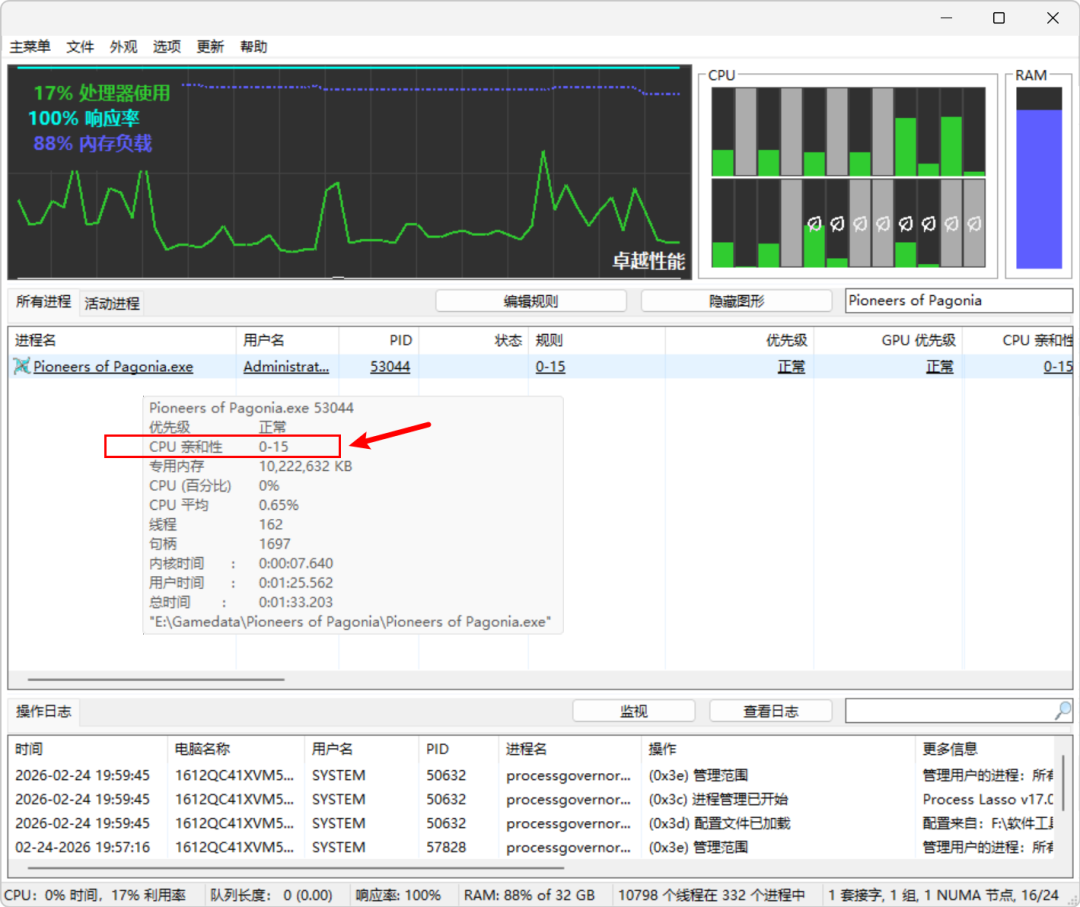The height and width of the screenshot is (907, 1080).
Task: Click the 隐藏图形 button
Action: coord(736,301)
